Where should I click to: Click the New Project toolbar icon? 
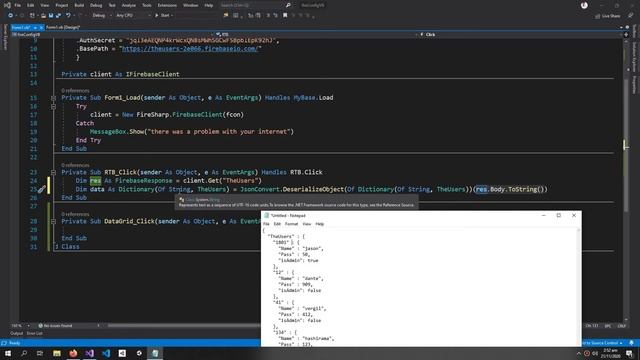32,16
